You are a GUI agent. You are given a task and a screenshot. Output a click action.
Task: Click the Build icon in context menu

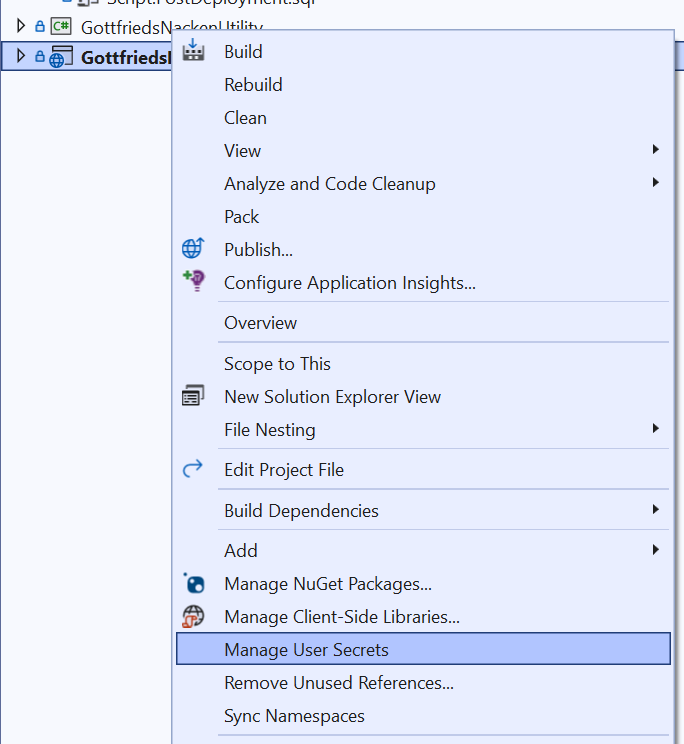[x=193, y=52]
